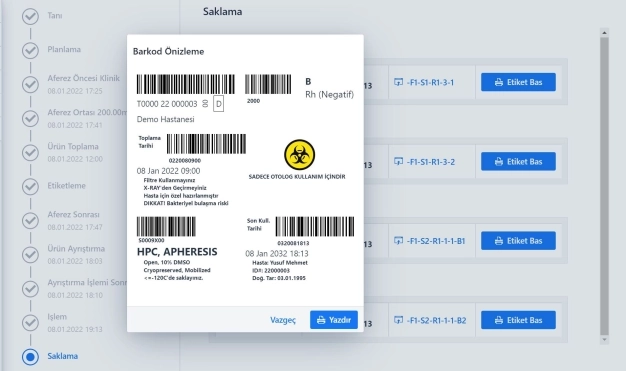Click Etiket Bas for -F1-S1-R1-3-2
Viewport: 626px width, 371px height.
click(518, 161)
